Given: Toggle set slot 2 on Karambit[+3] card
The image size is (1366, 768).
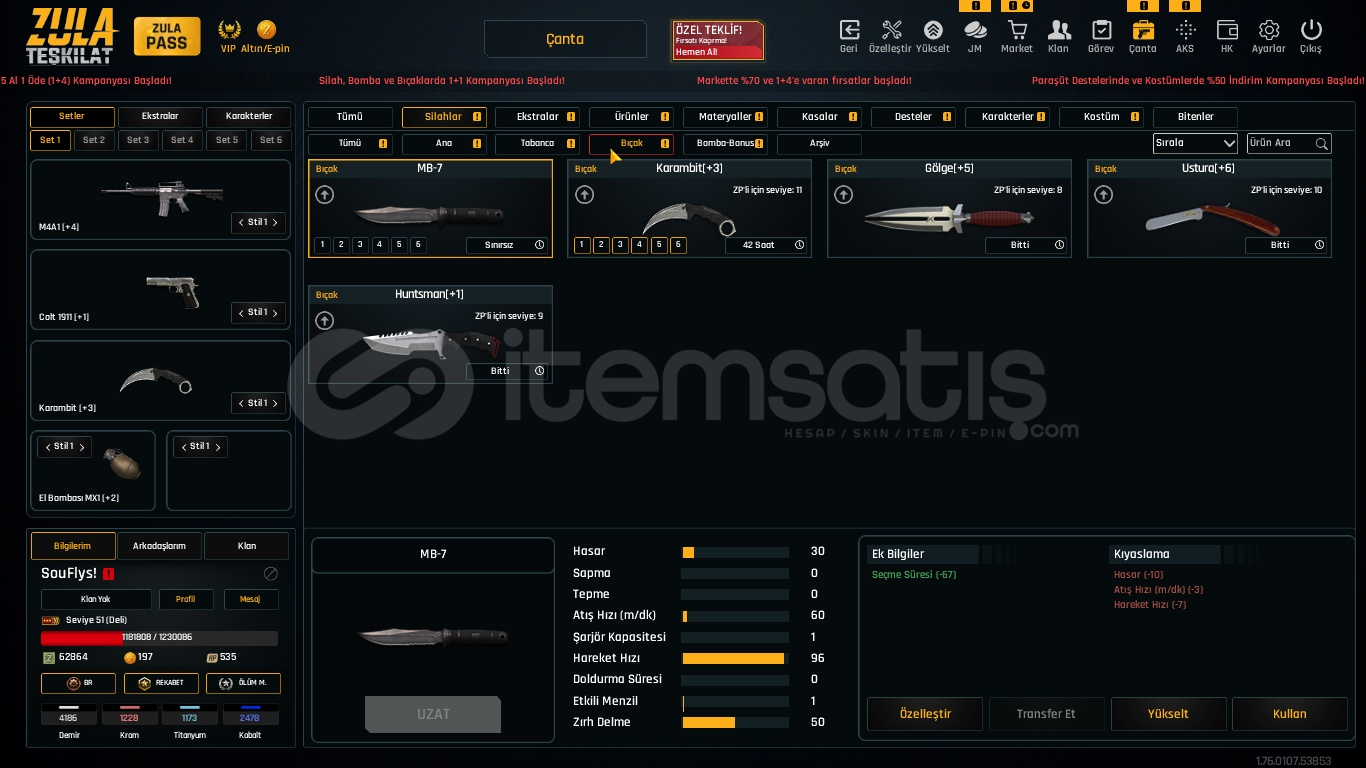Looking at the screenshot, I should pyautogui.click(x=601, y=245).
